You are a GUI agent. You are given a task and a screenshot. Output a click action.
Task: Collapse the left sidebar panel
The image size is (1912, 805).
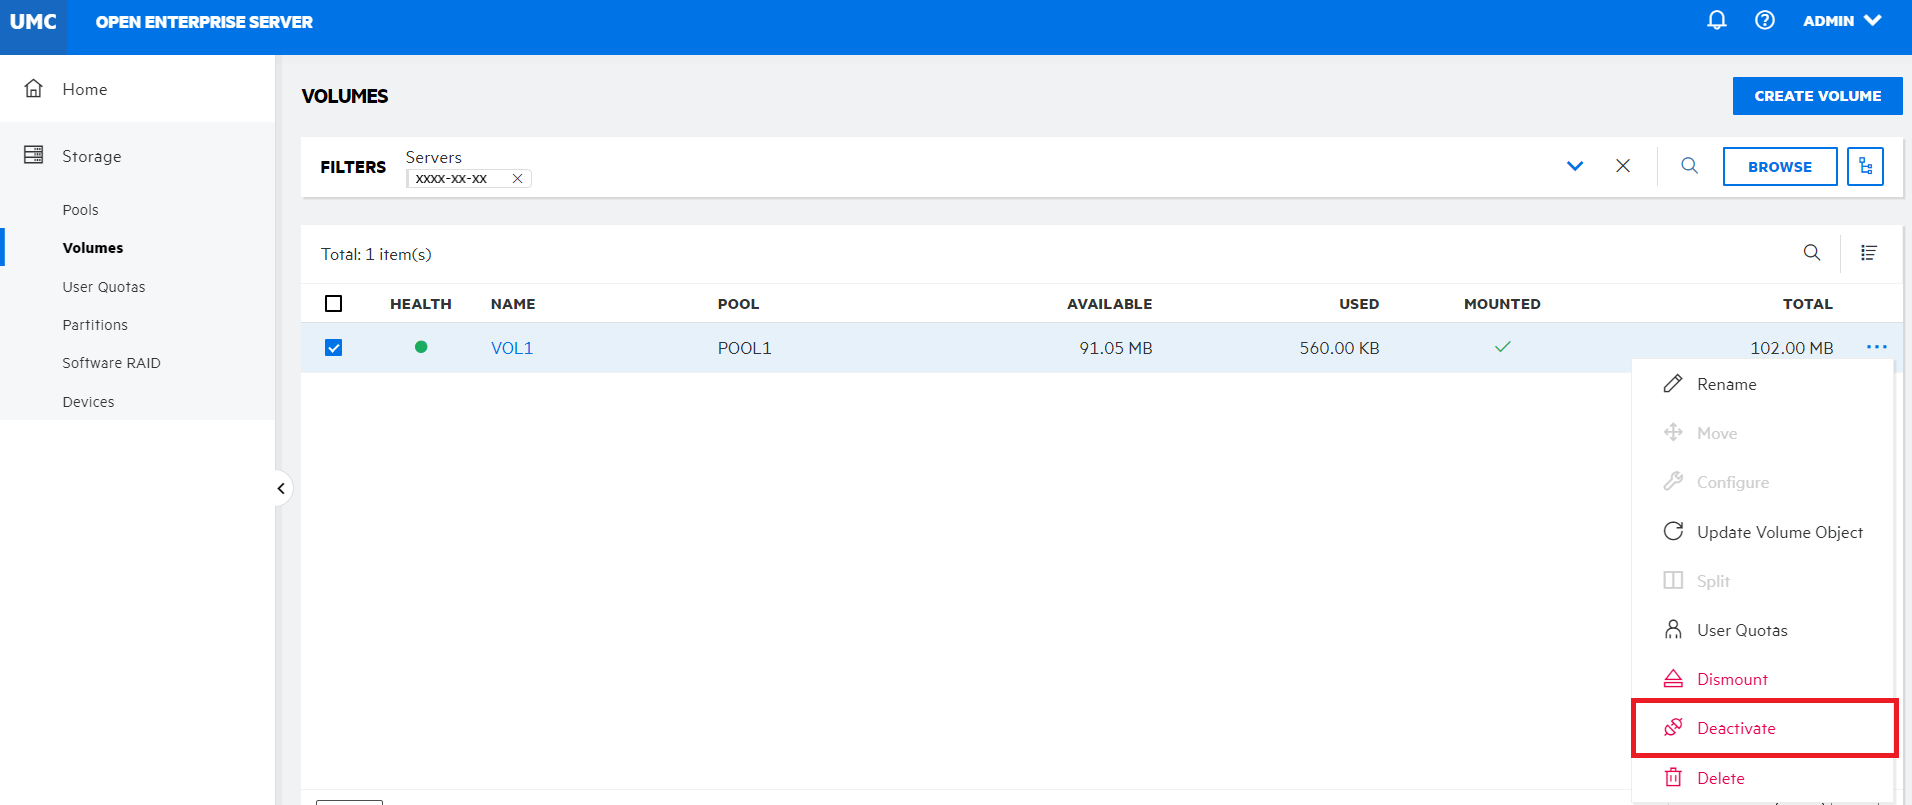(281, 488)
